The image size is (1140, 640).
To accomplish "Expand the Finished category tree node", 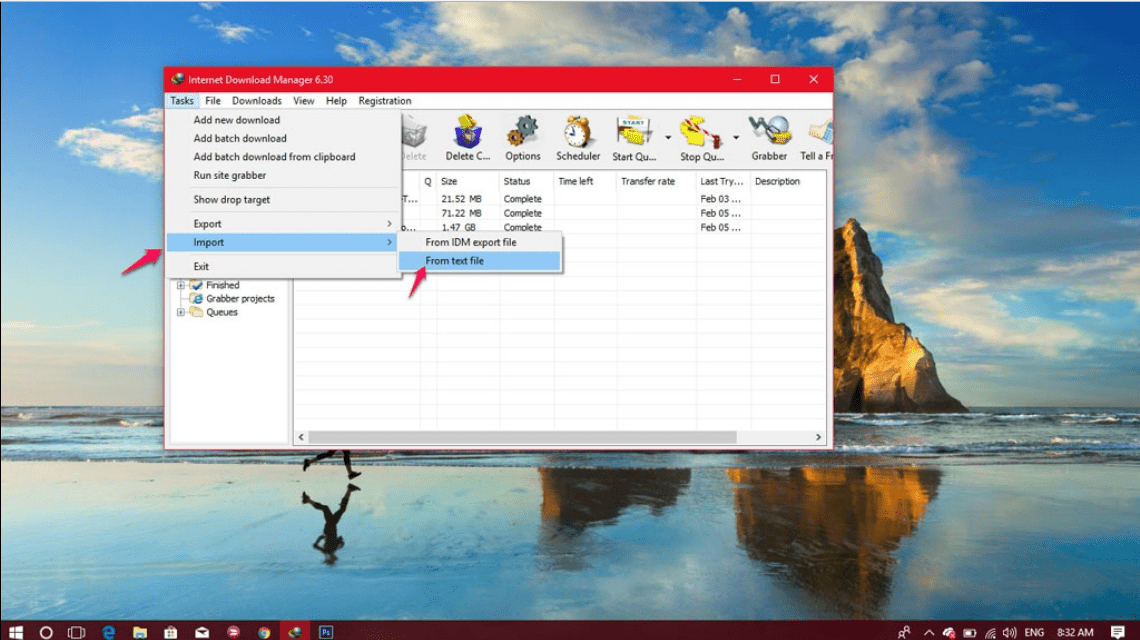I will tap(181, 285).
